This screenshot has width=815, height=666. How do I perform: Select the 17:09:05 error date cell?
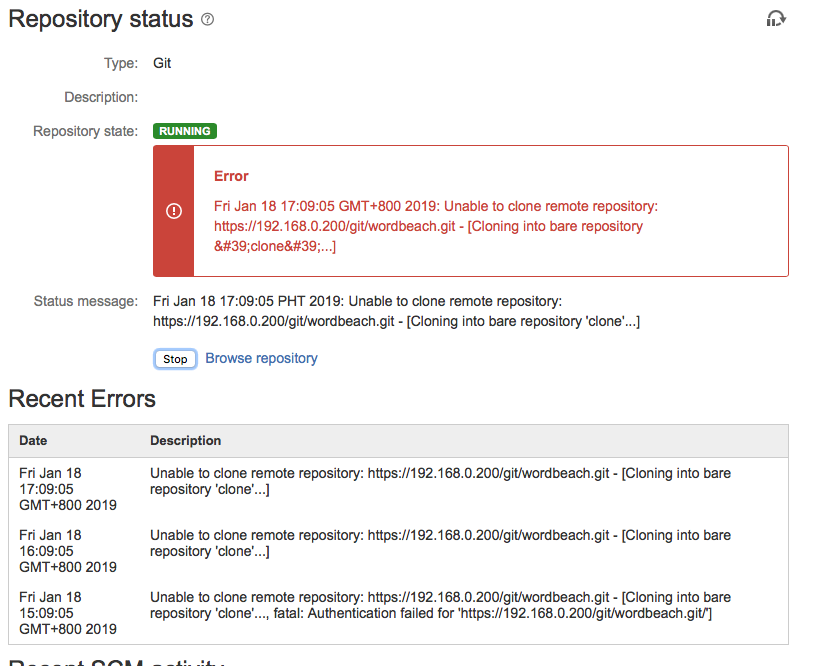coord(68,489)
